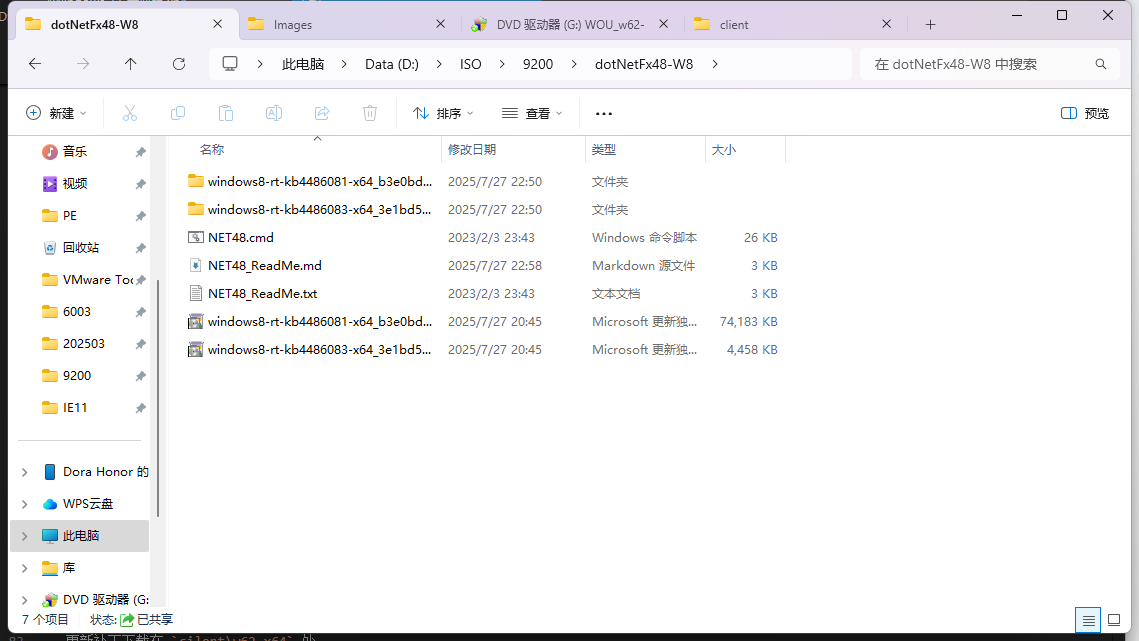Viewport: 1139px width, 641px height.
Task: Click the Copy icon in toolbar
Action: click(x=178, y=113)
